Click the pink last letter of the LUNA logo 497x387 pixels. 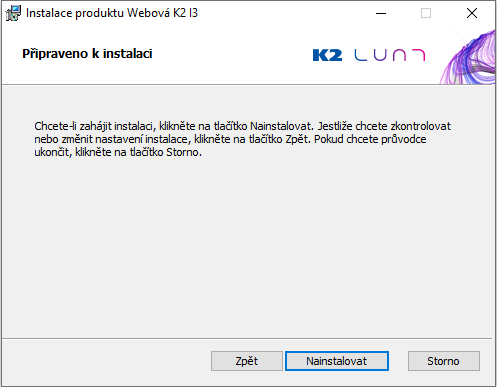coord(419,55)
